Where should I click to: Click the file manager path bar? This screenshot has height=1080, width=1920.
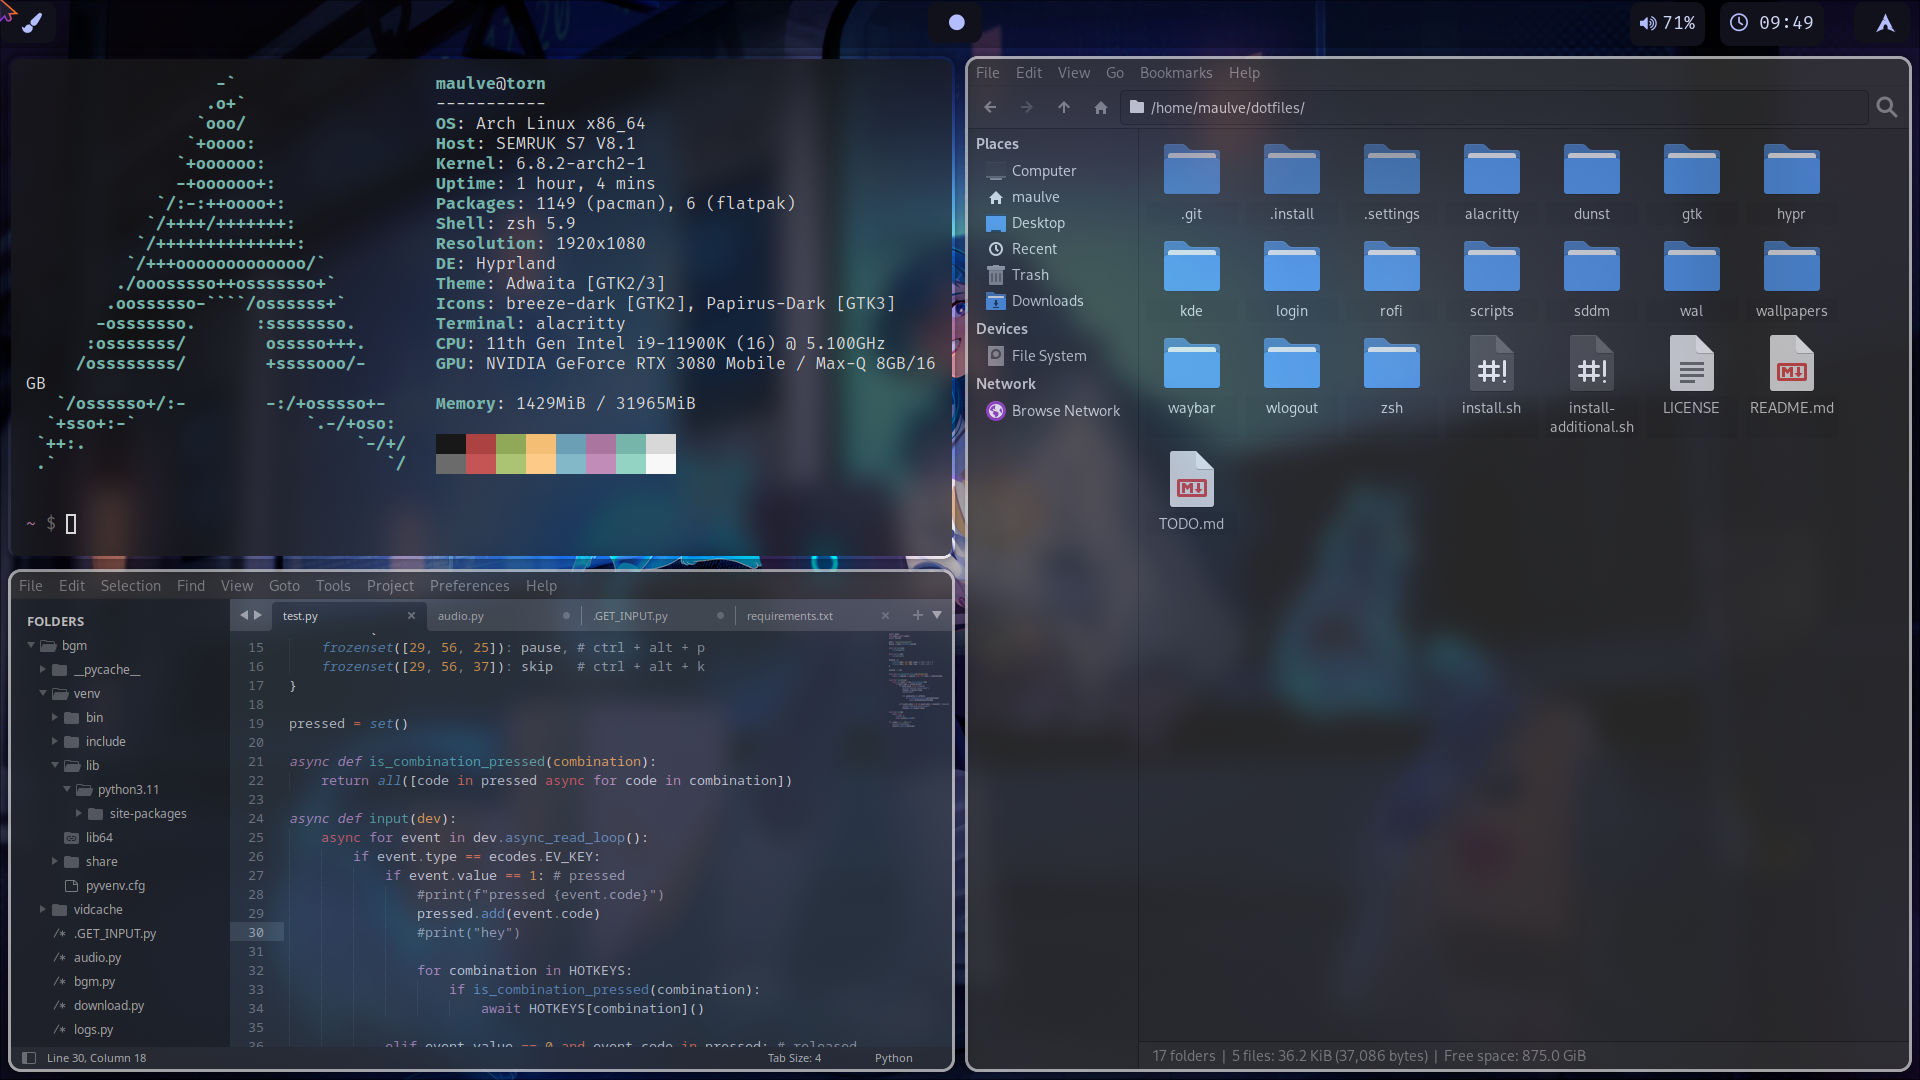(x=1400, y=107)
